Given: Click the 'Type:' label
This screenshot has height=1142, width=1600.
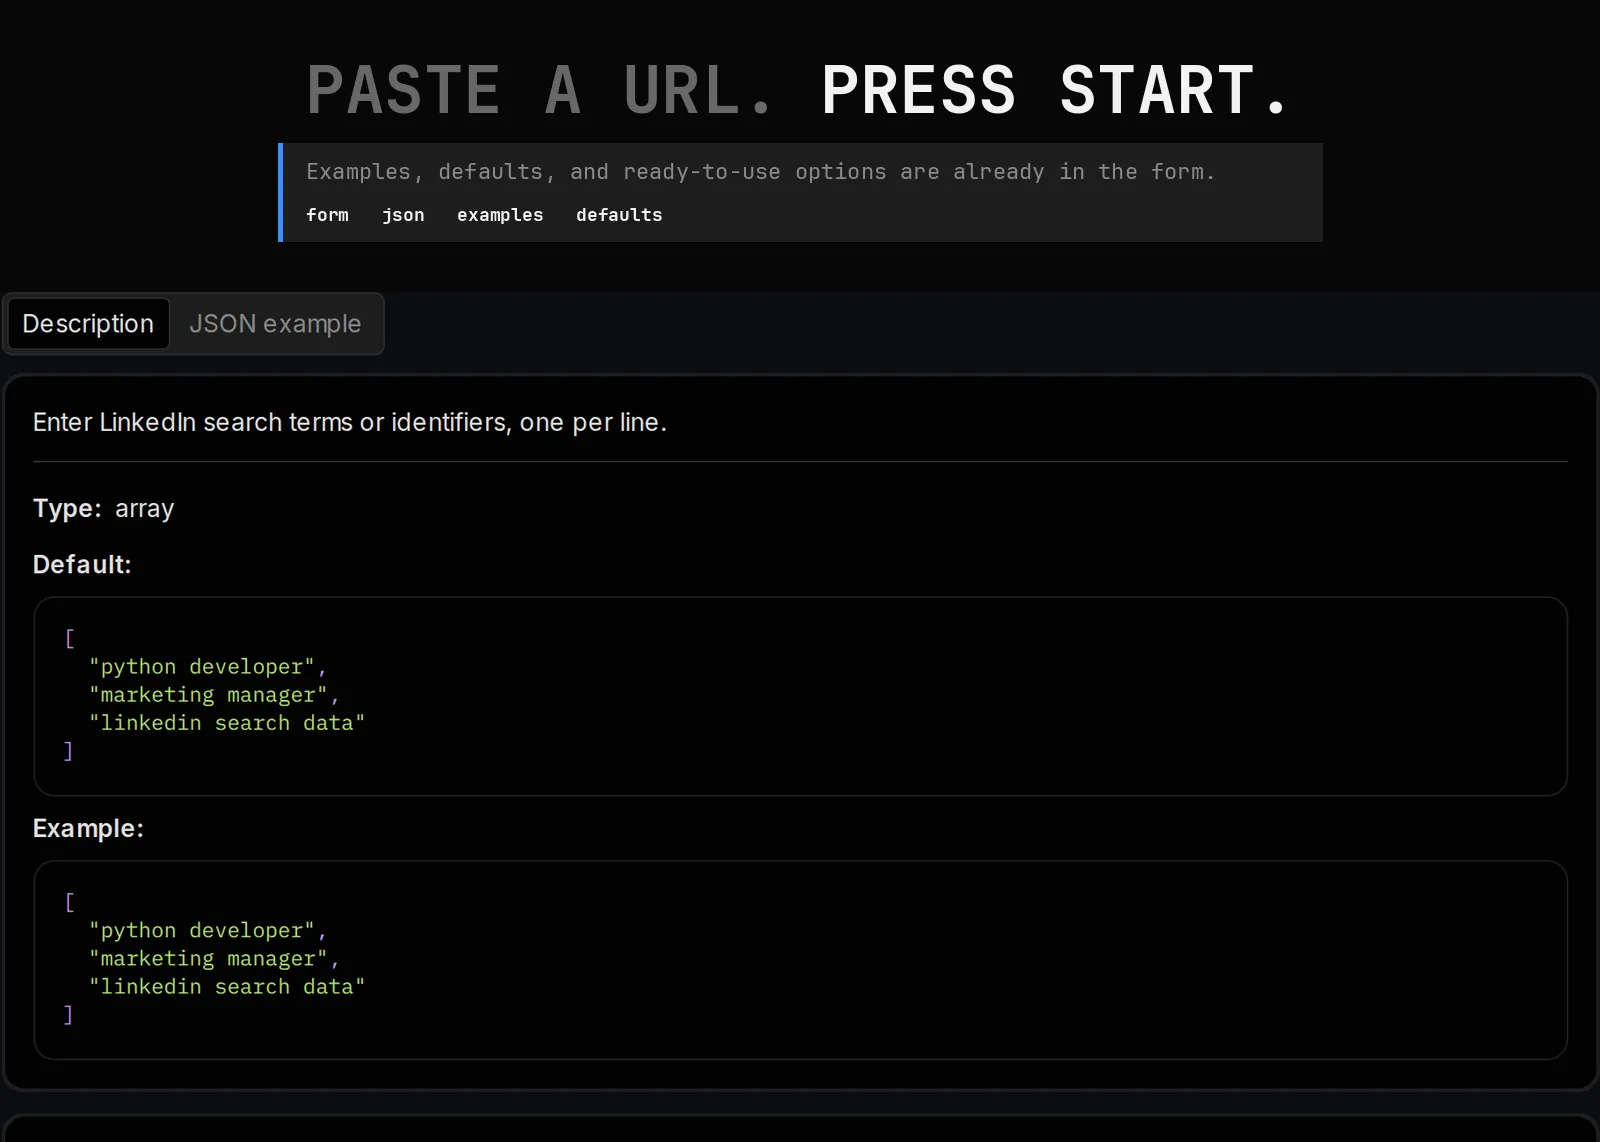Looking at the screenshot, I should (x=67, y=508).
